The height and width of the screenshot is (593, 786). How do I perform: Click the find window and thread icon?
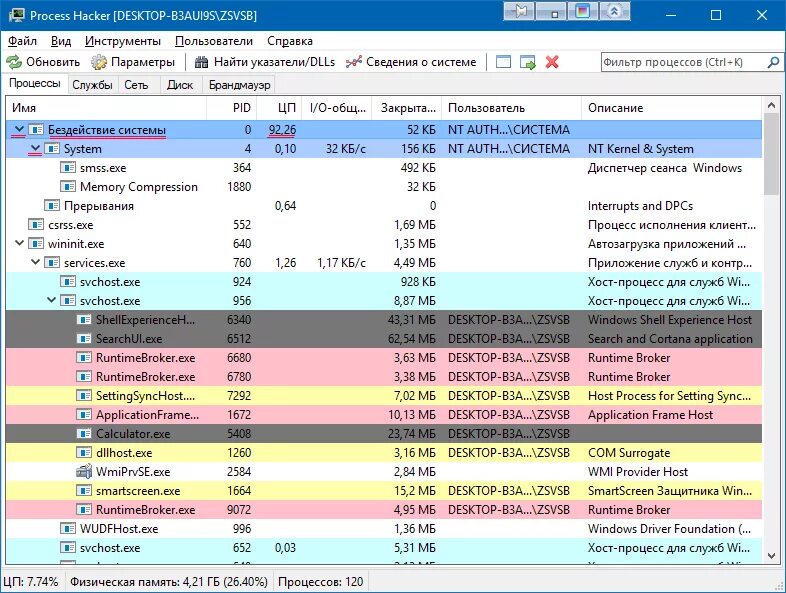(528, 62)
